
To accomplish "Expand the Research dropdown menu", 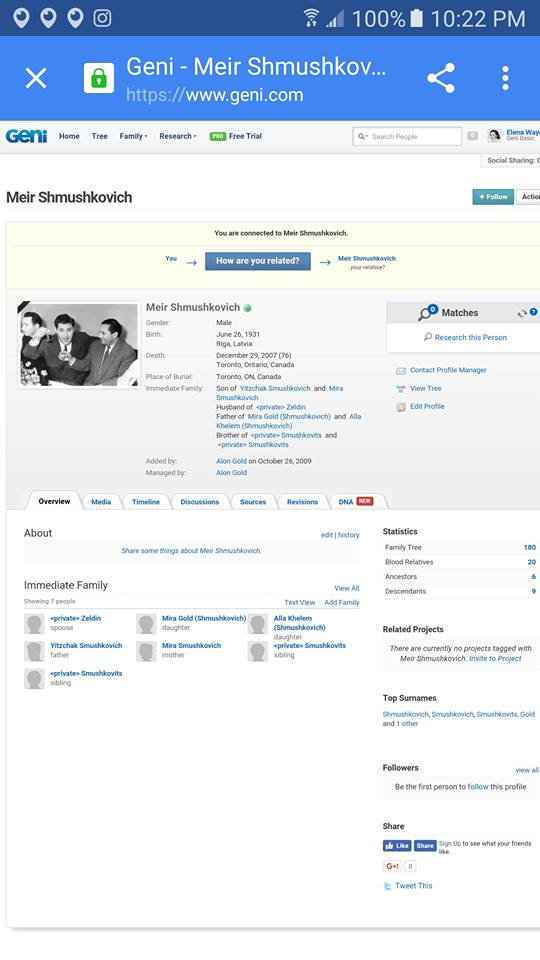I will 178,136.
